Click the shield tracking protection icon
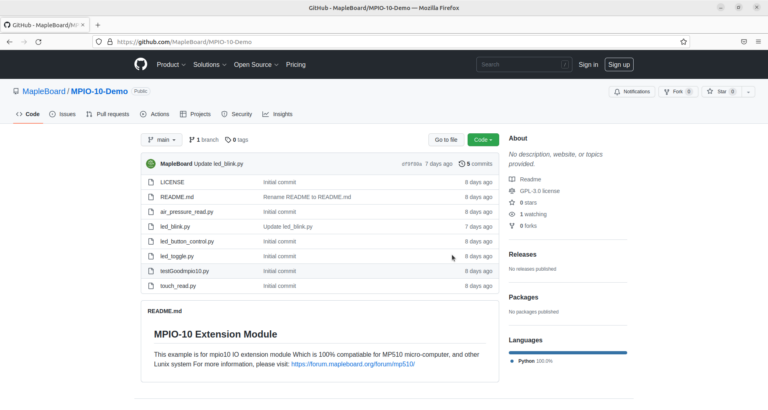This screenshot has height=410, width=768. 99,42
